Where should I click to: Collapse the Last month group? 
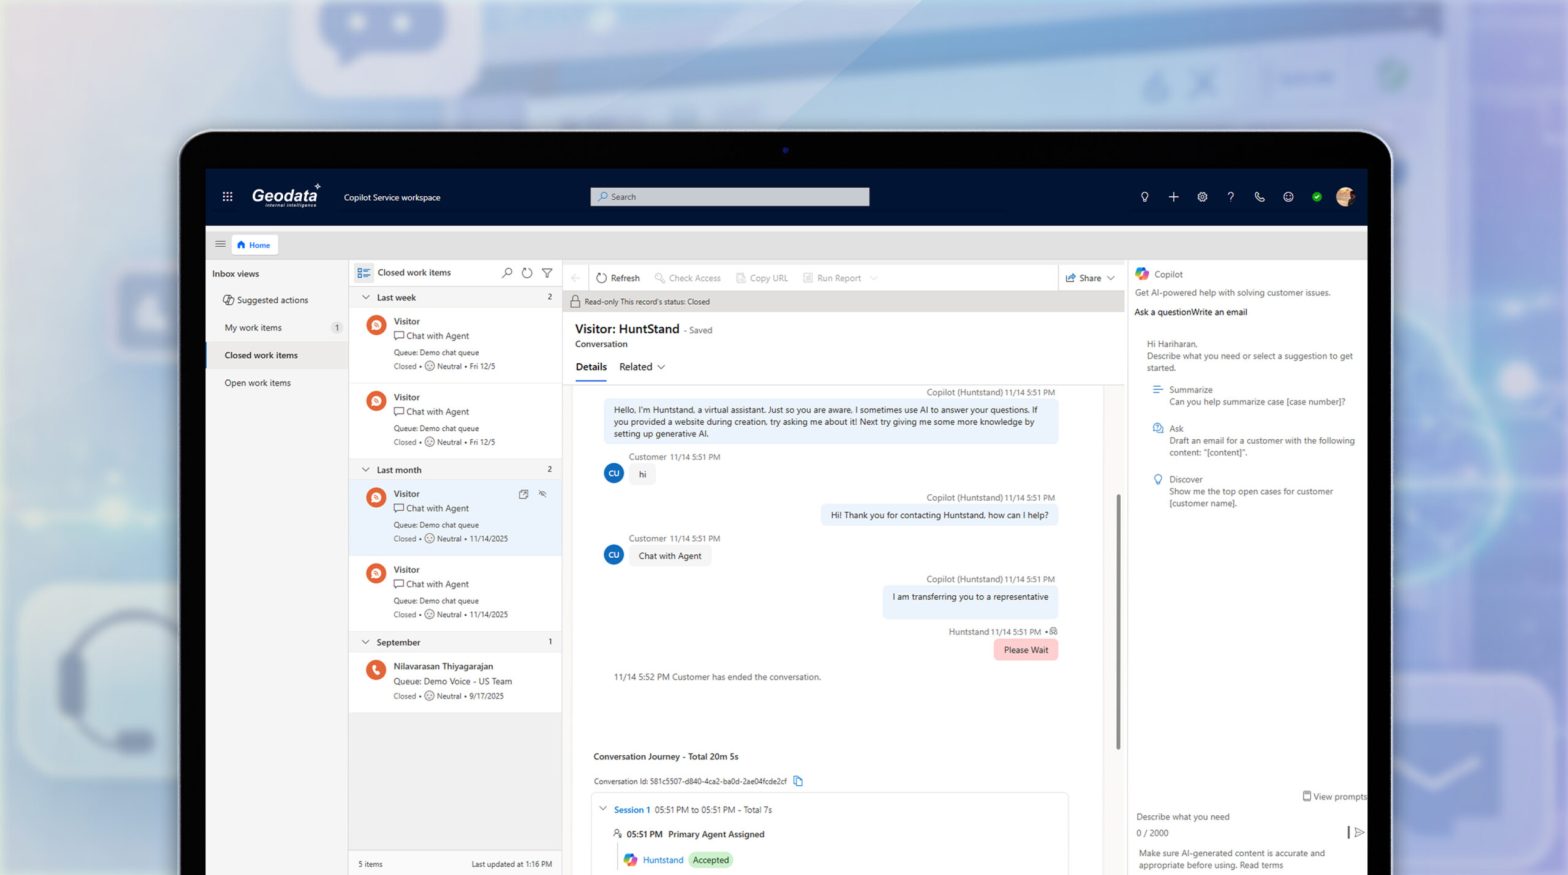pyautogui.click(x=366, y=469)
